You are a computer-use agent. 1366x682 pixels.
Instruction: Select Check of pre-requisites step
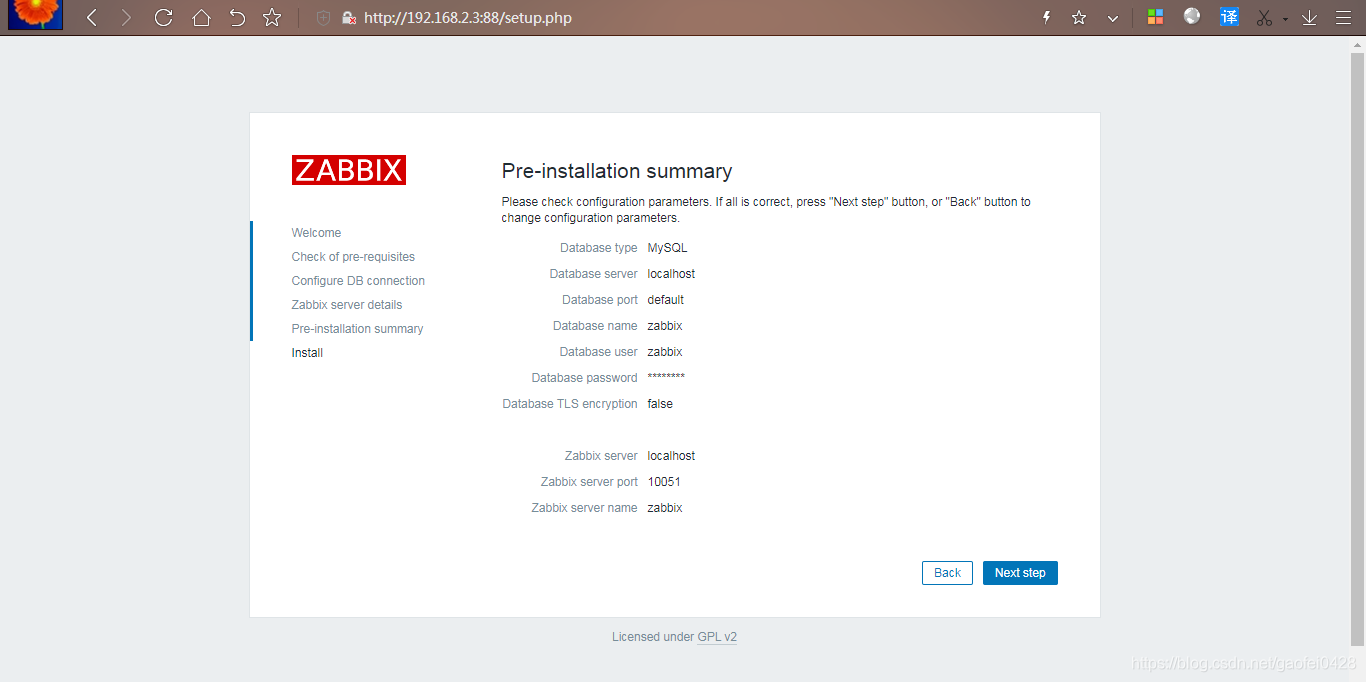[353, 257]
